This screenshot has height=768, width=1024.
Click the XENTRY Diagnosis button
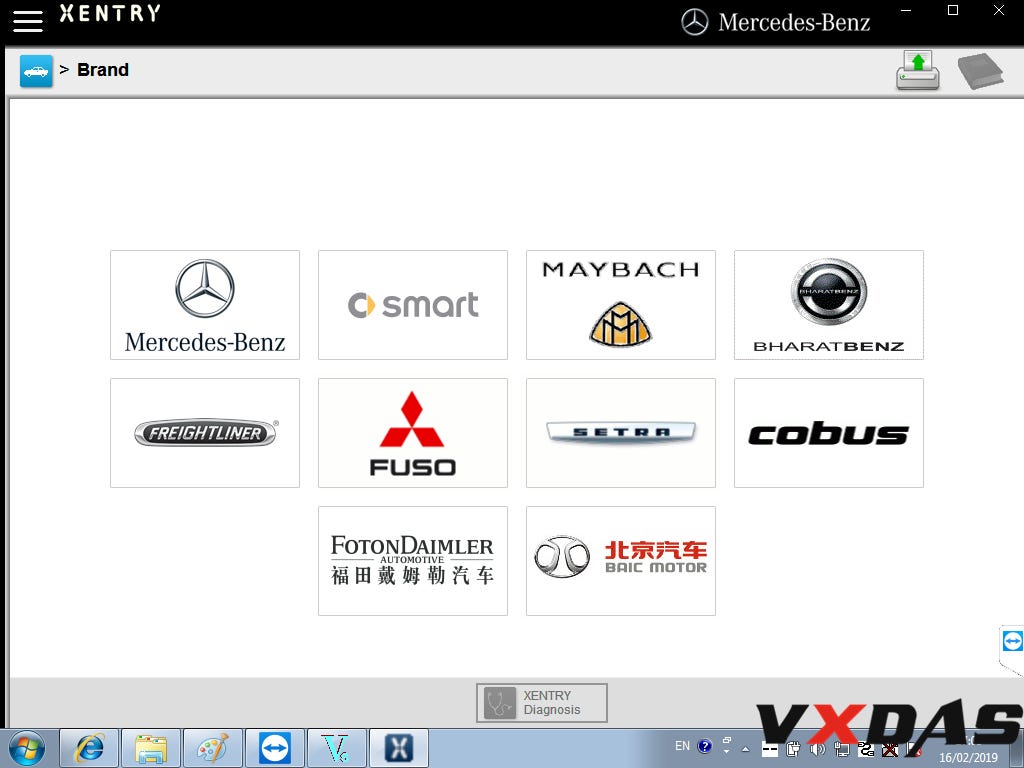tap(542, 703)
